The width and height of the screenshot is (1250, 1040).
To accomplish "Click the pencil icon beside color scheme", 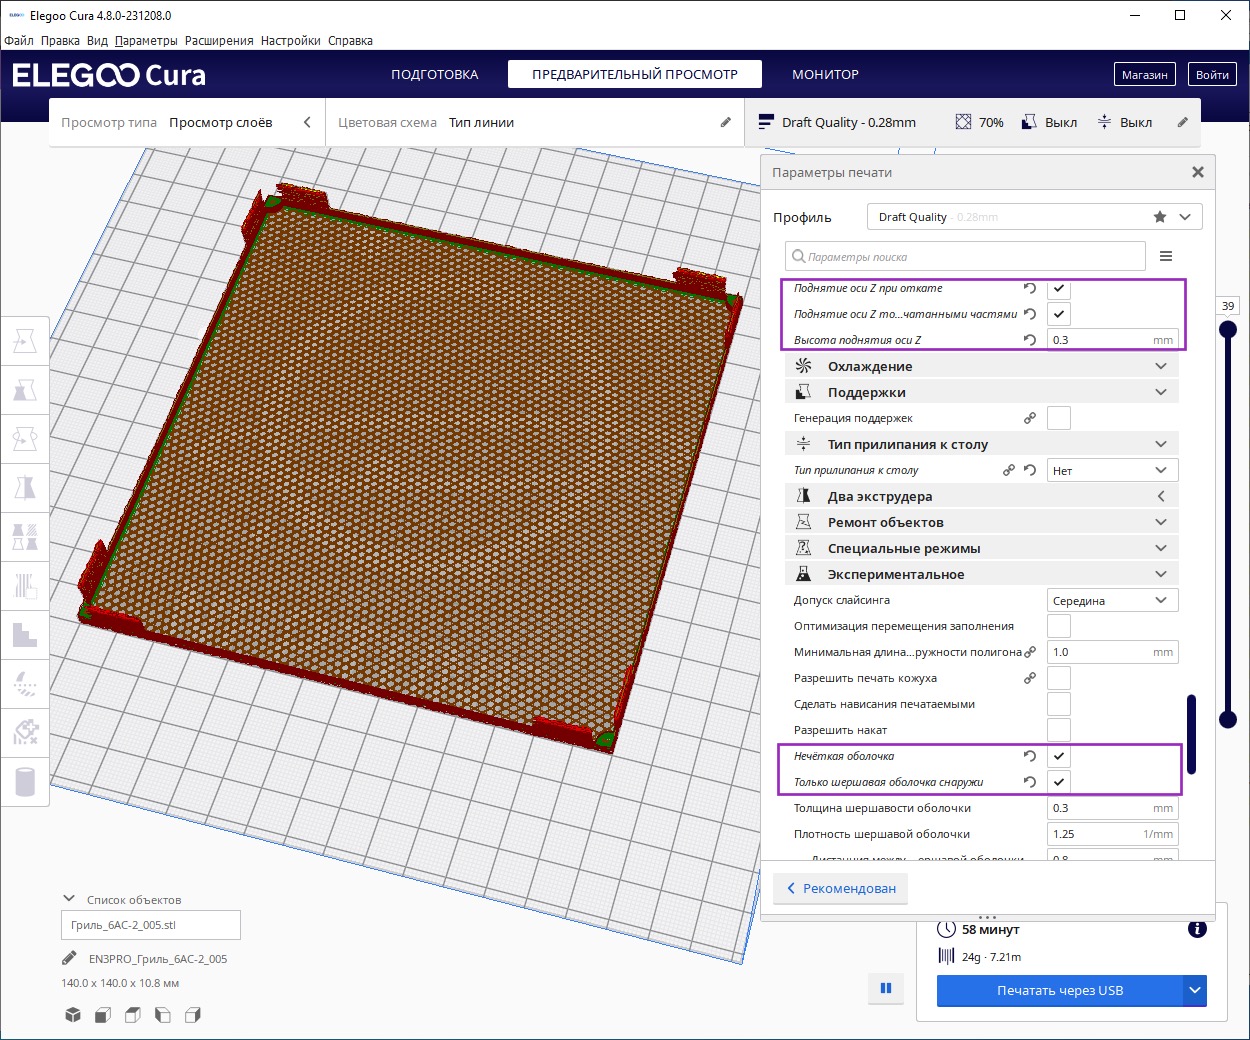I will click(x=725, y=122).
